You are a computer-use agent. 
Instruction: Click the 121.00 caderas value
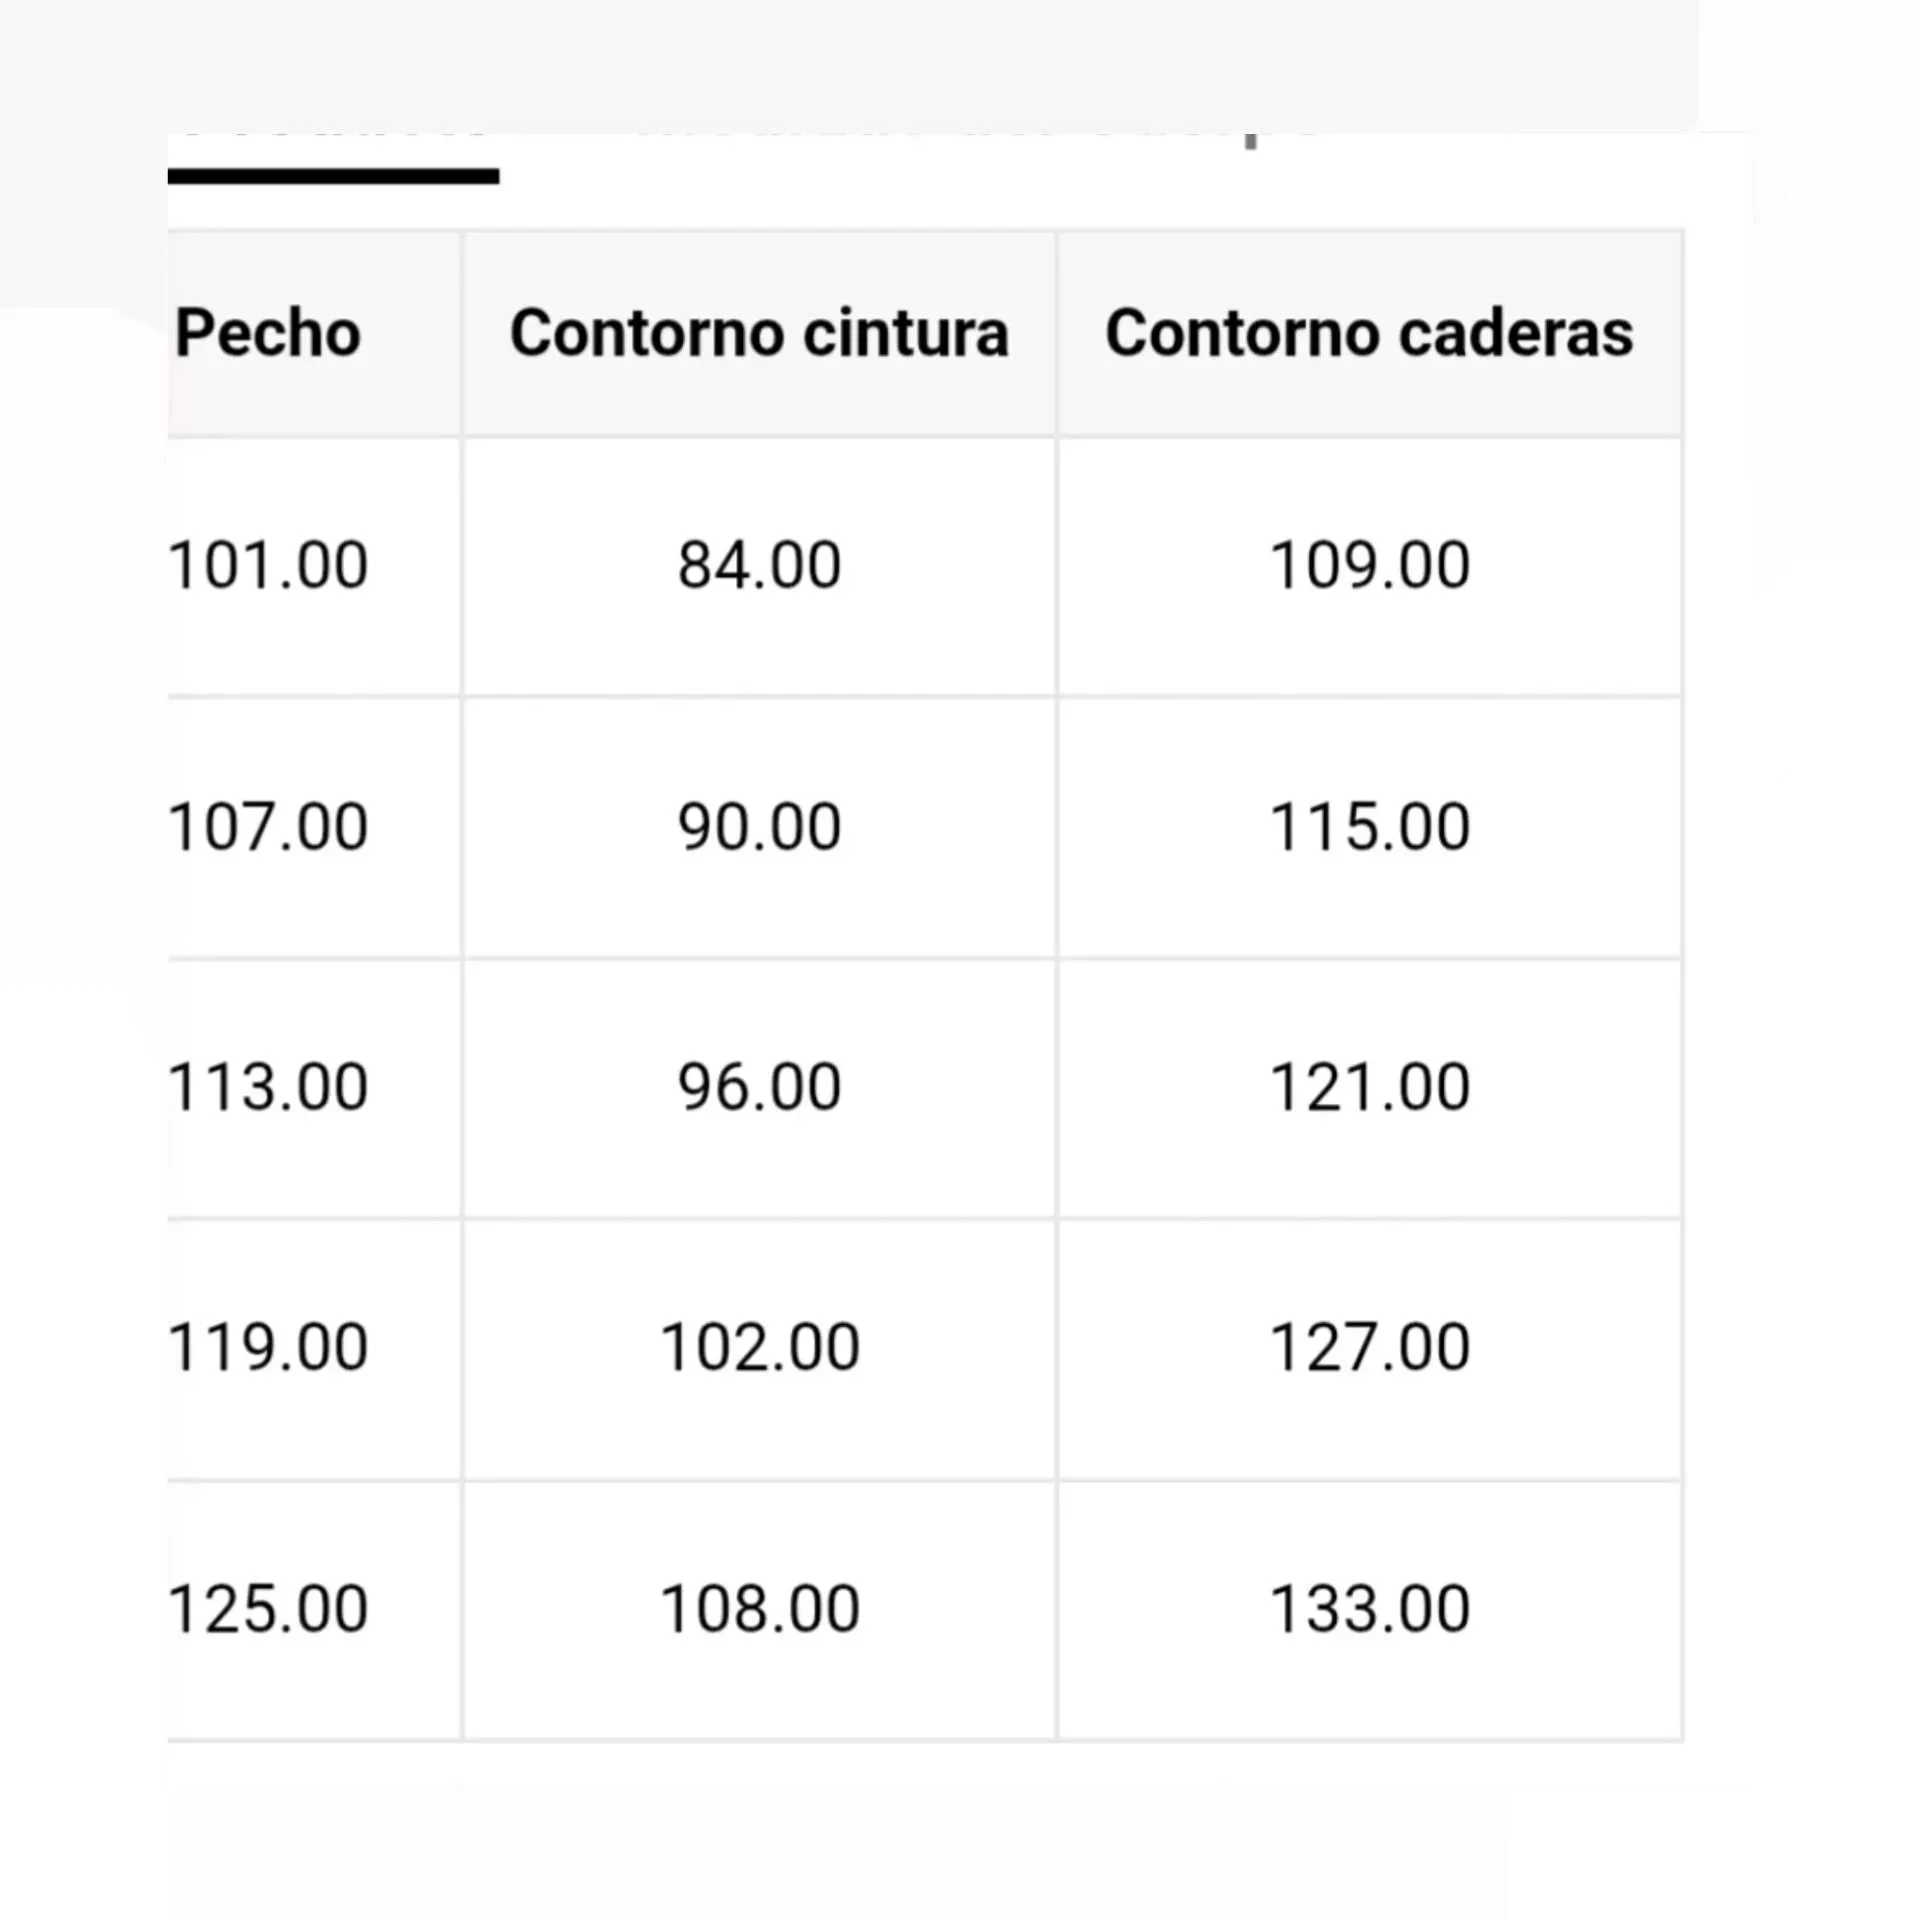point(1369,1087)
